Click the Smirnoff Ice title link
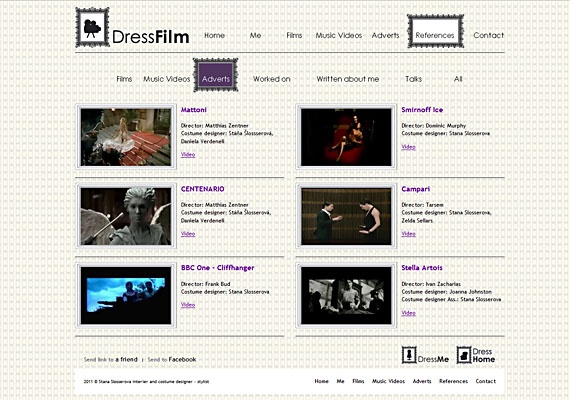Viewport: 570px width, 400px height. [x=422, y=110]
